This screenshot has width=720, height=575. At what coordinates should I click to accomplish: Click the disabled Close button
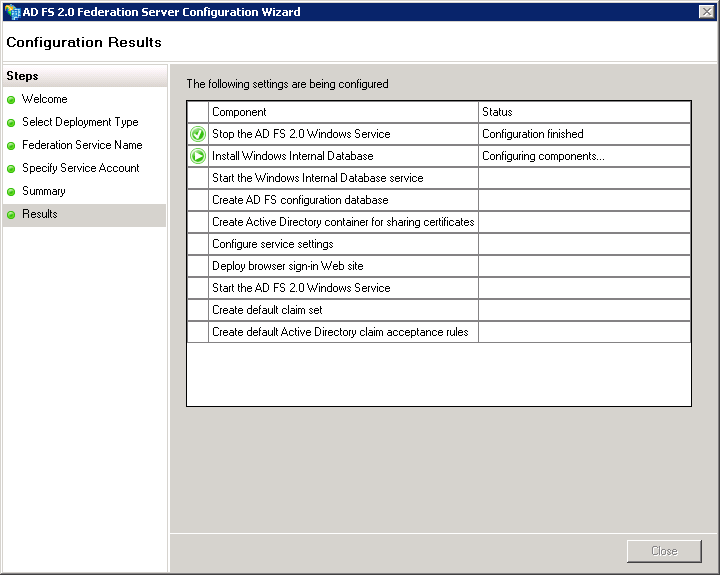point(664,551)
